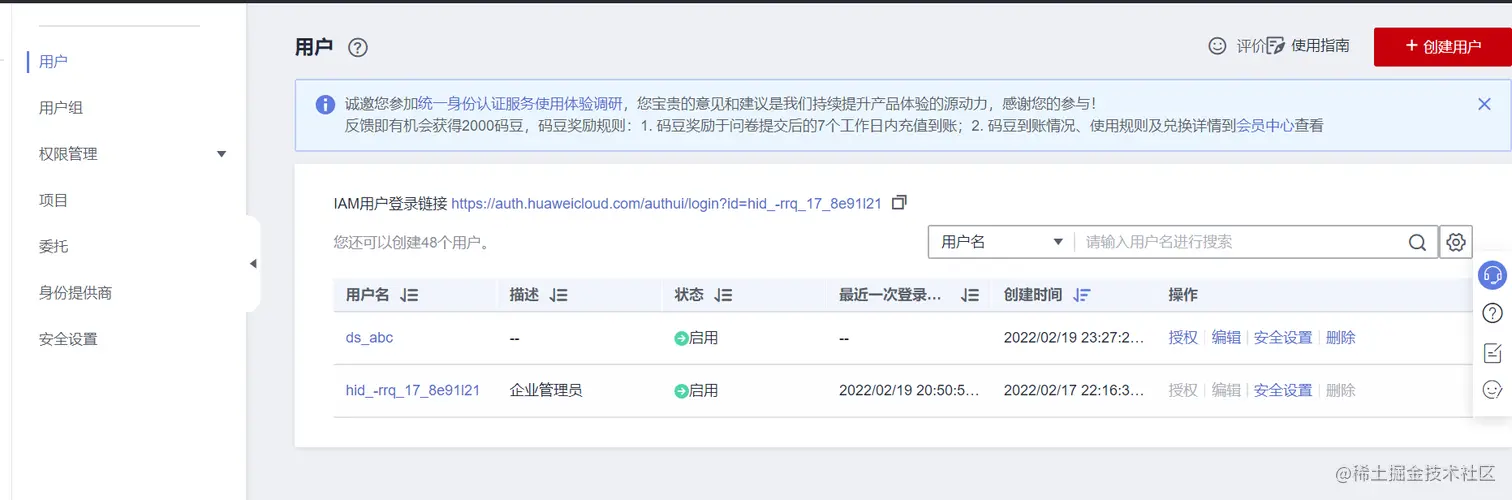Copy the IAM login link icon
Viewport: 1512px width, 500px height.
pos(899,203)
